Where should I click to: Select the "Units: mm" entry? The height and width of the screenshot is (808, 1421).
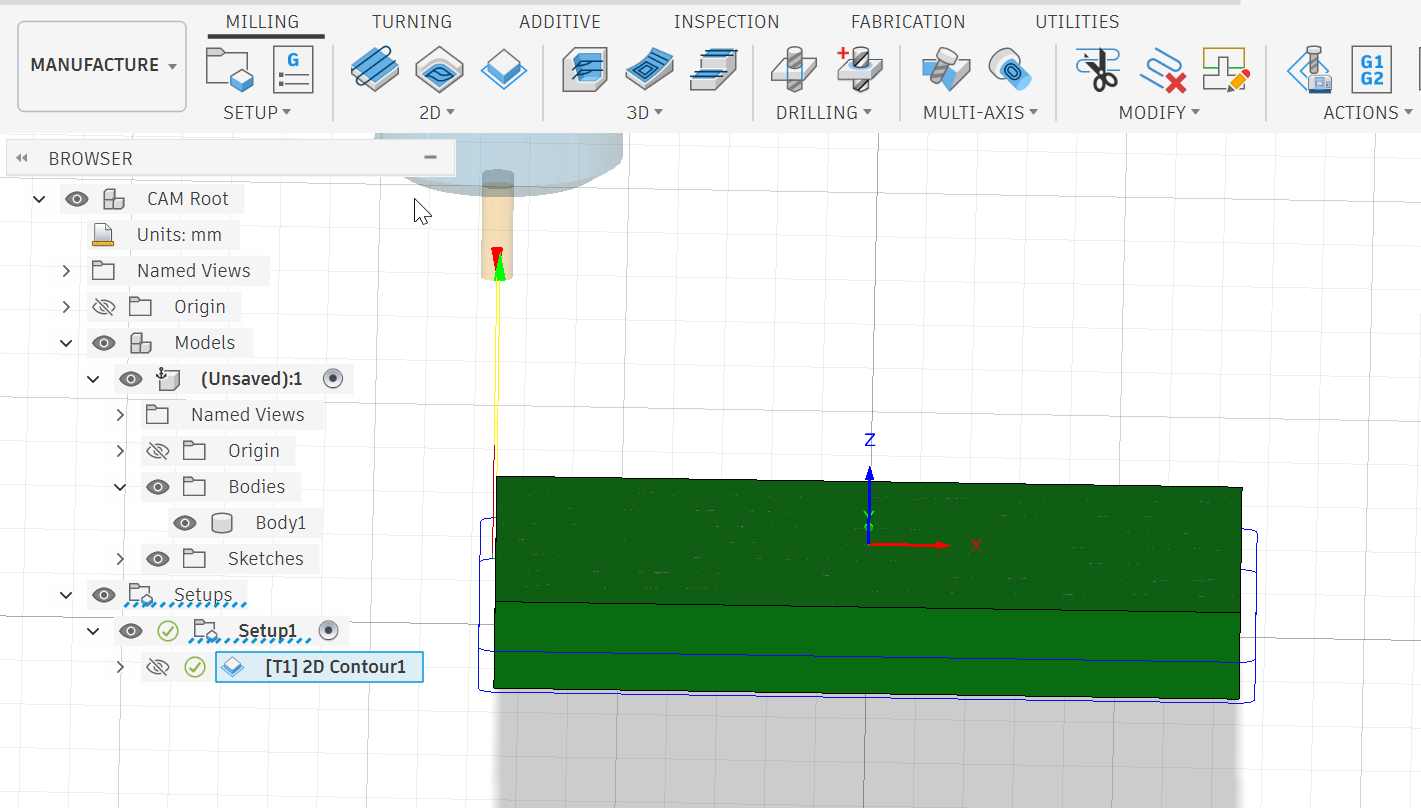point(180,235)
